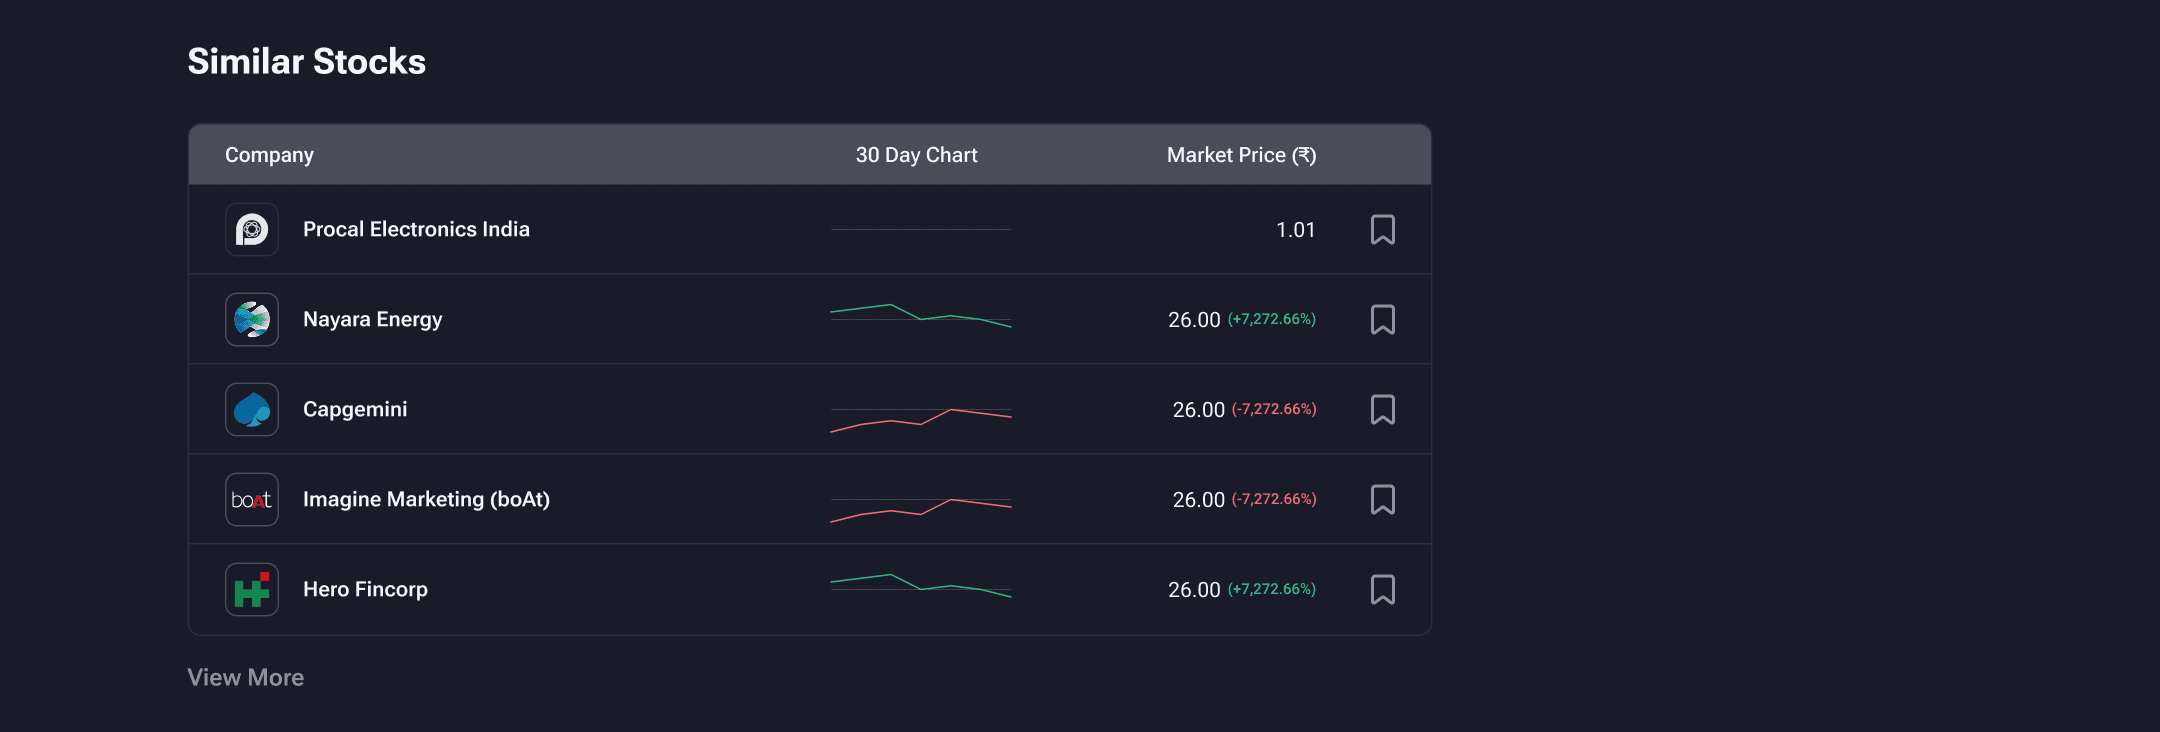View Hero Fincorp company name
This screenshot has width=2160, height=732.
coord(365,590)
